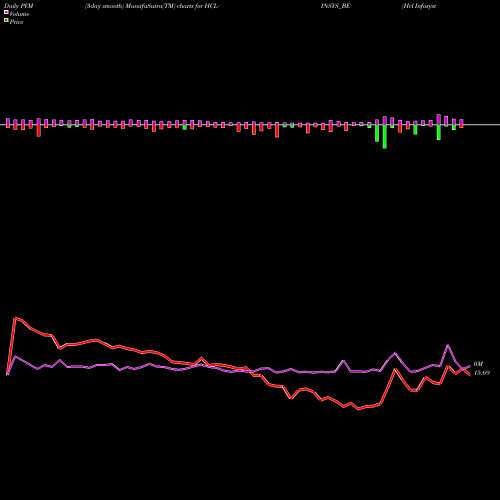This screenshot has width=500, height=500.
Task: Click the 15.69 price value label
Action: [x=482, y=373]
